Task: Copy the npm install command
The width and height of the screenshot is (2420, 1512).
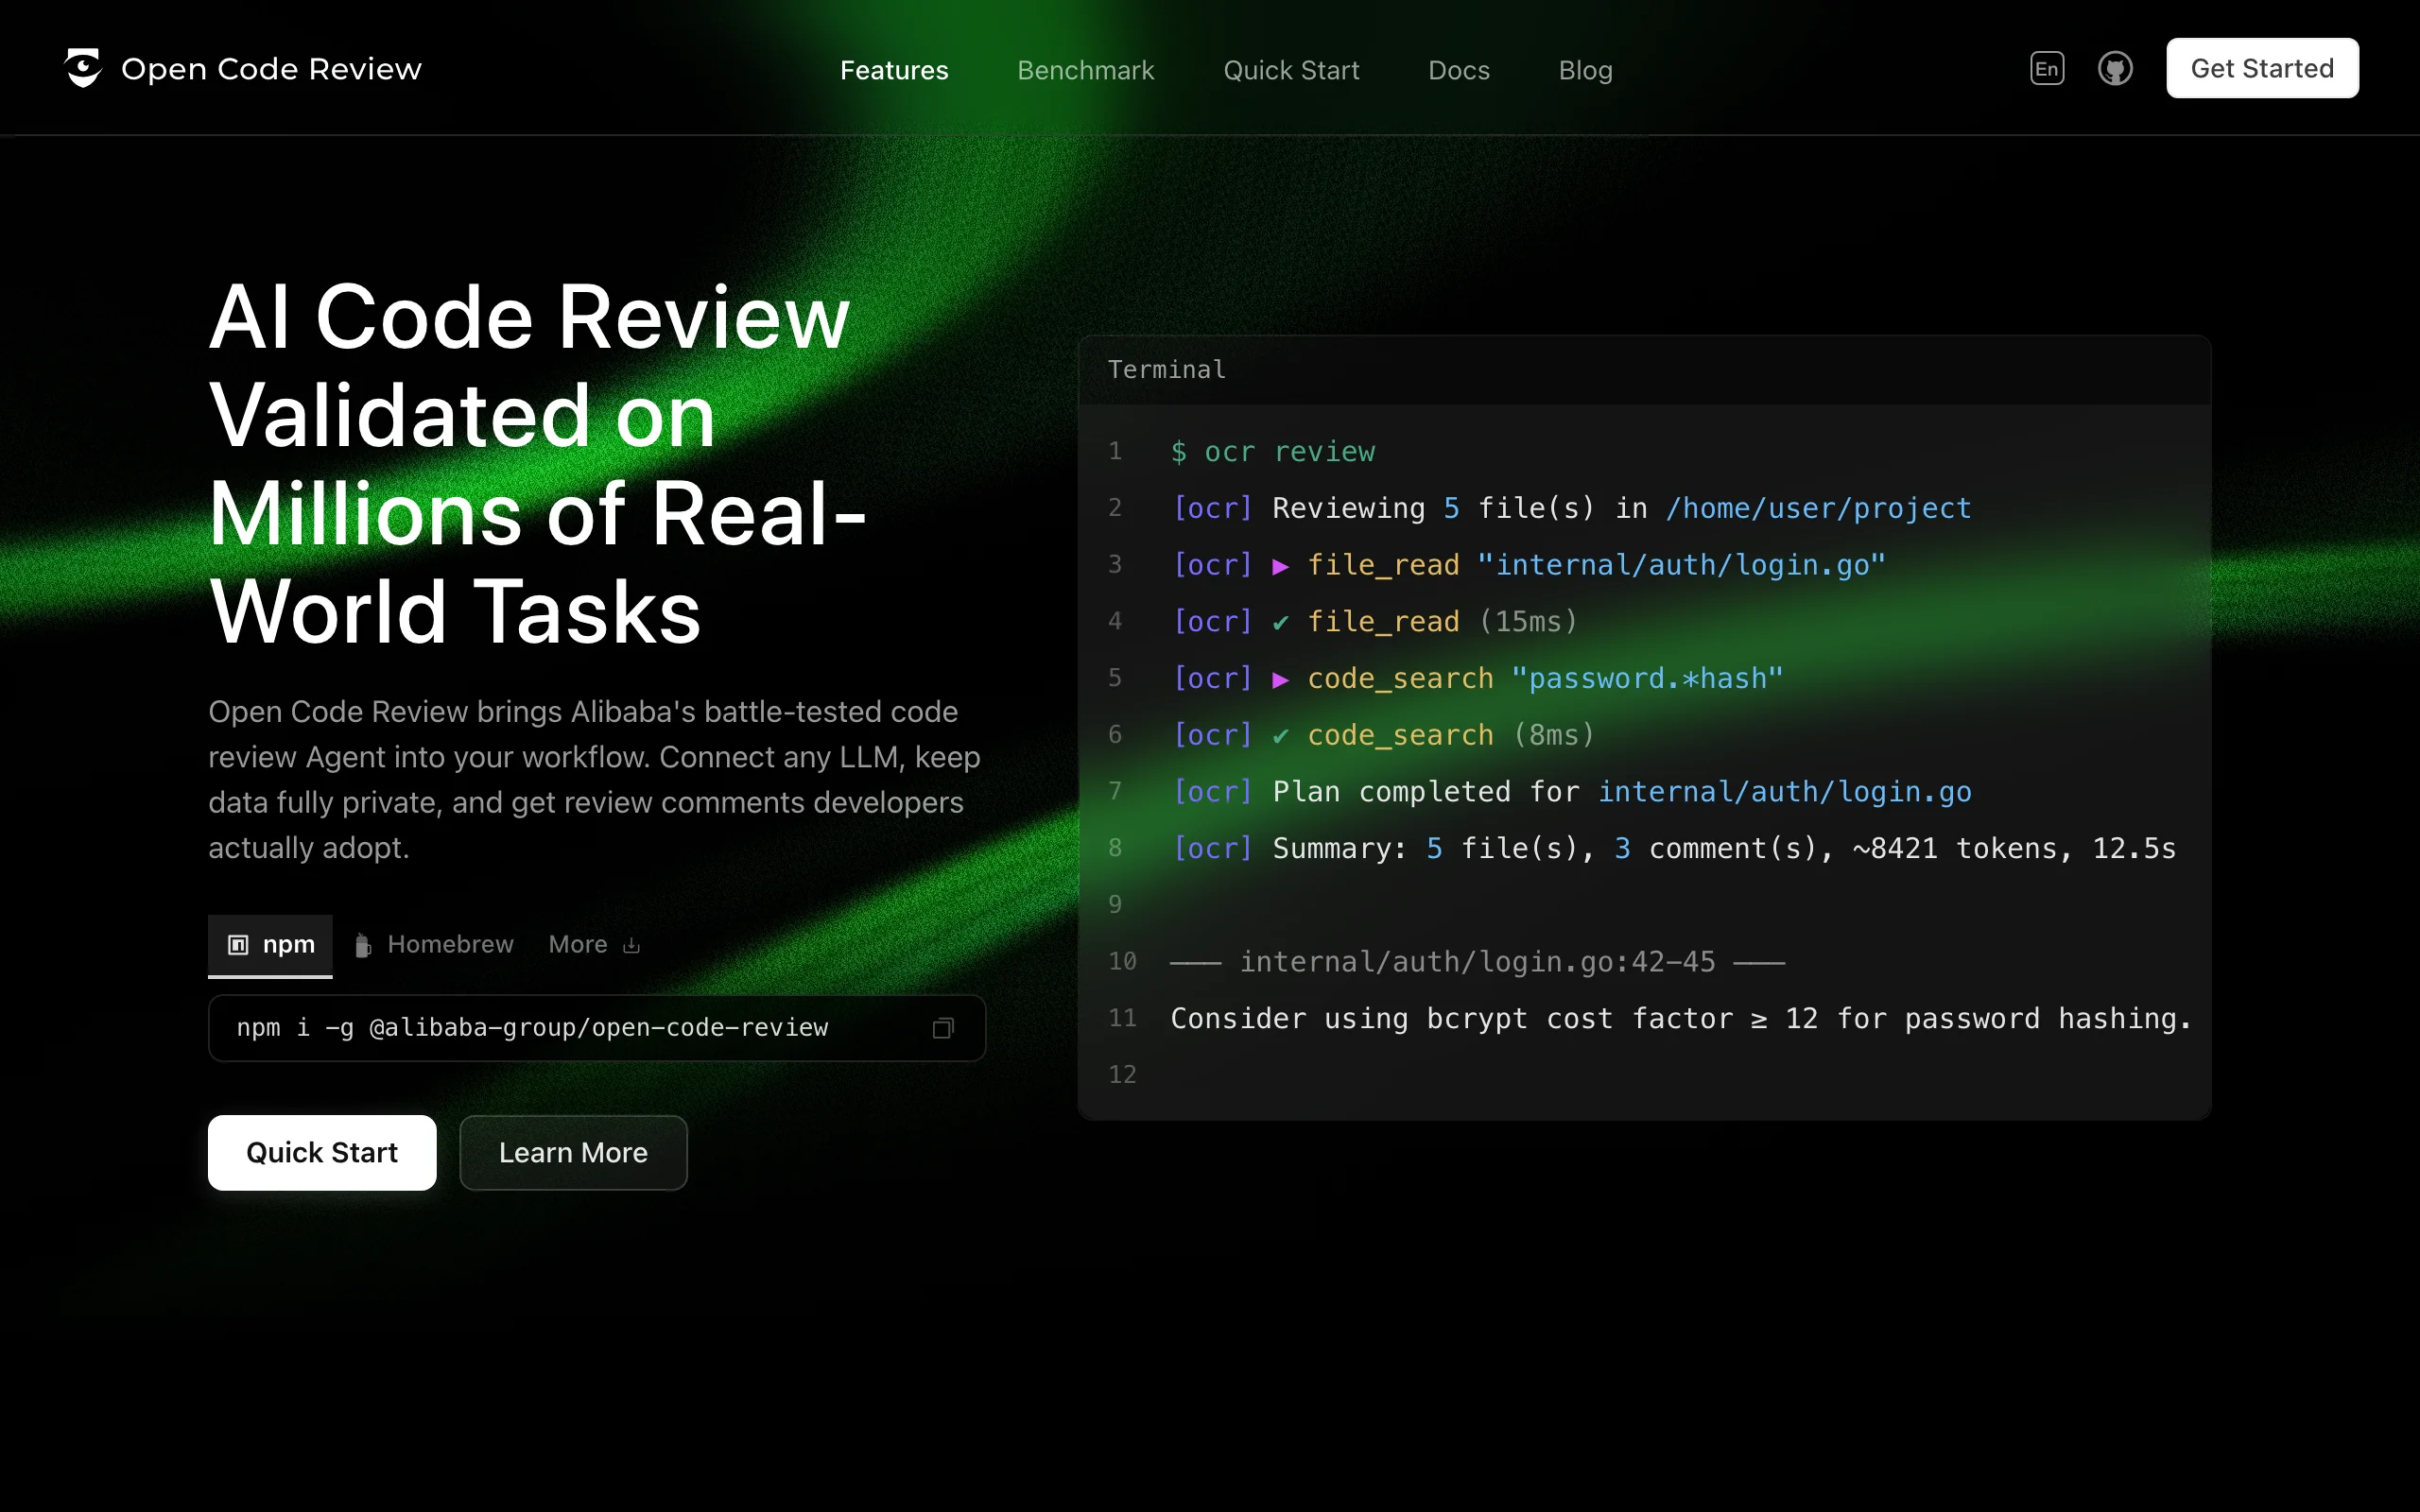Action: tap(943, 1028)
